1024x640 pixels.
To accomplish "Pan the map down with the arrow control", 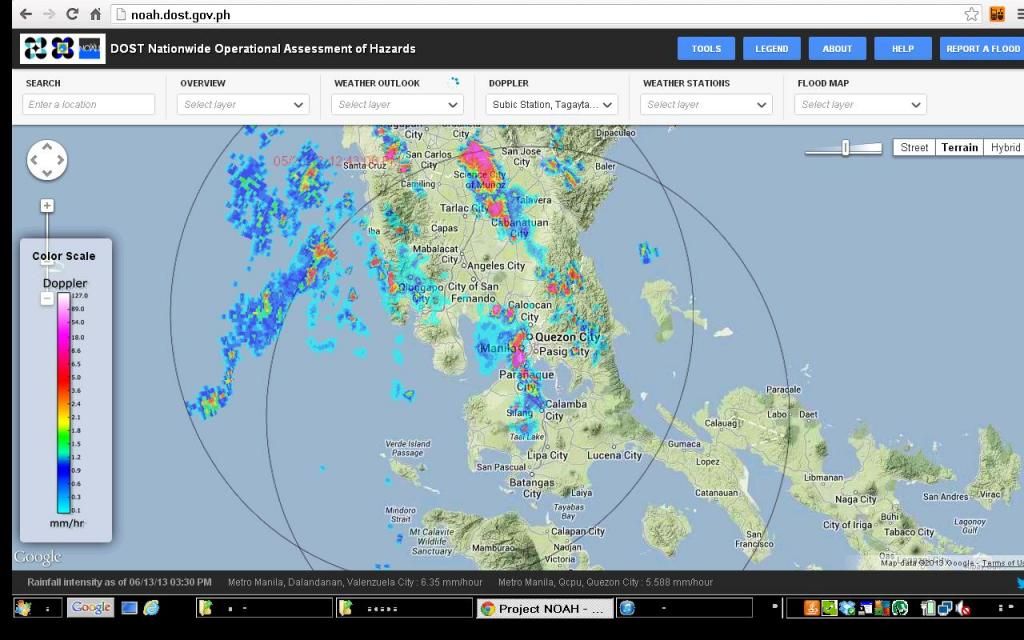I will tap(47, 173).
